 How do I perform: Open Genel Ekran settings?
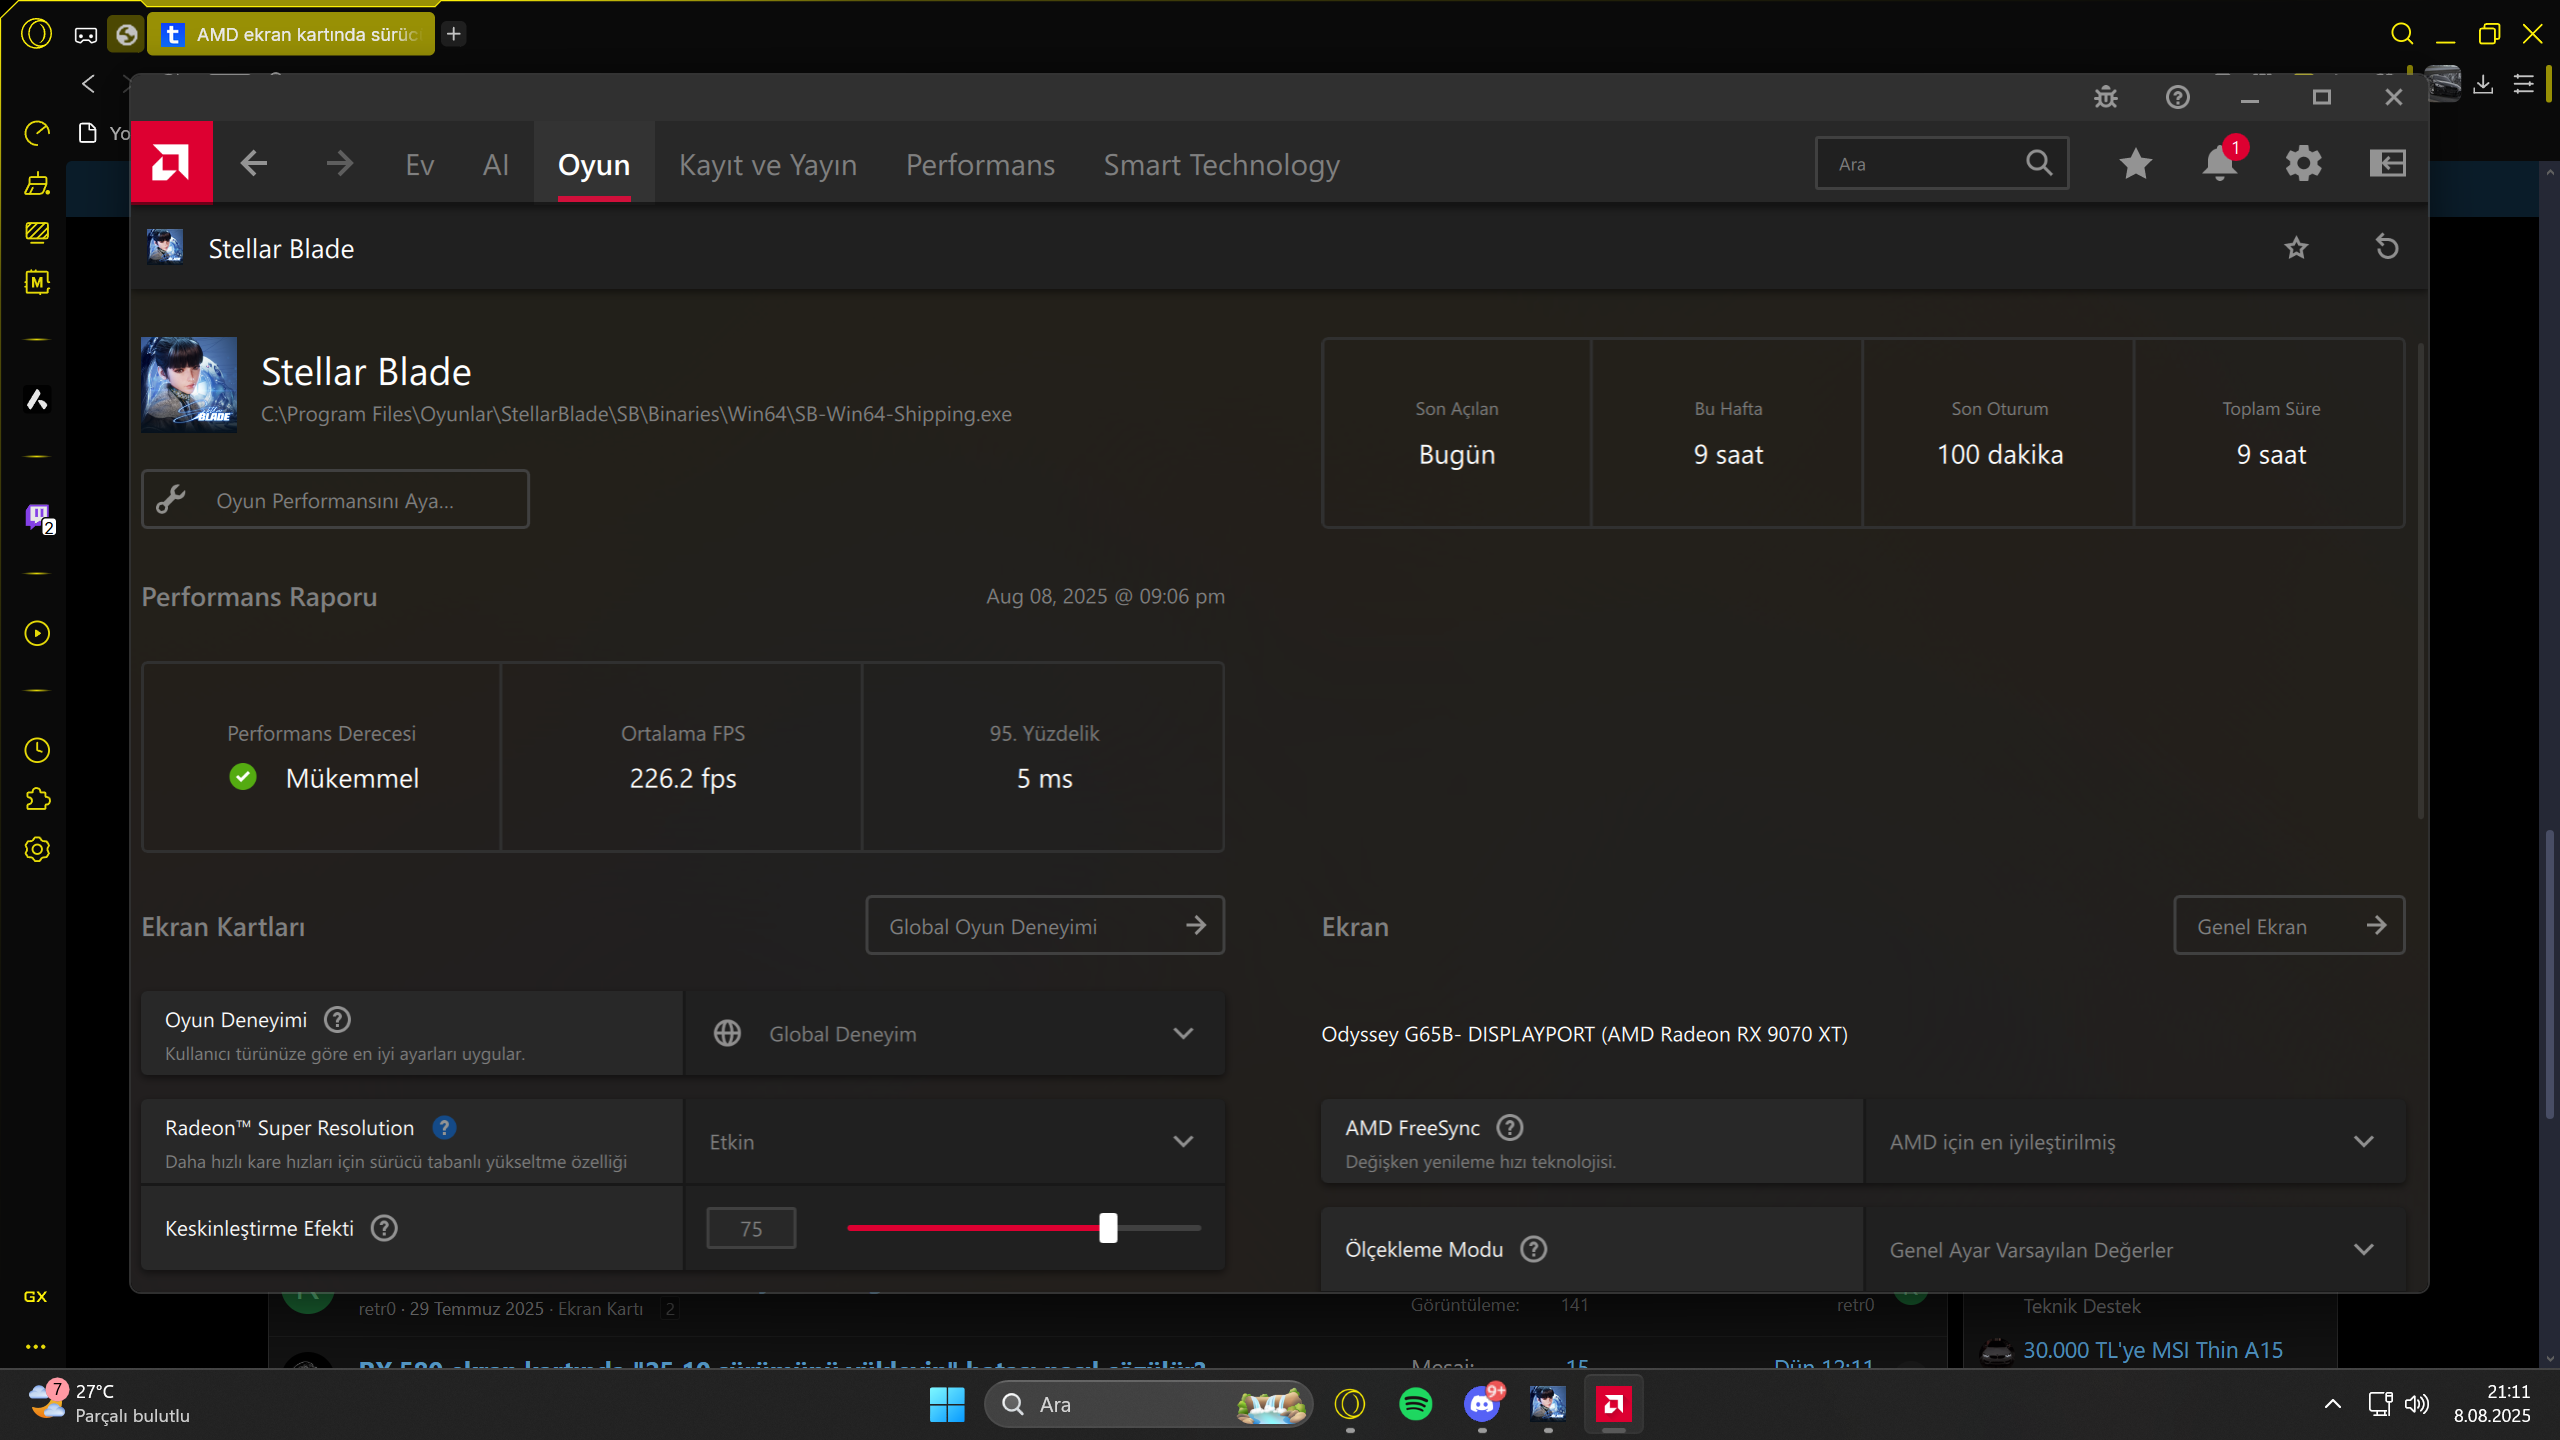(x=2289, y=926)
